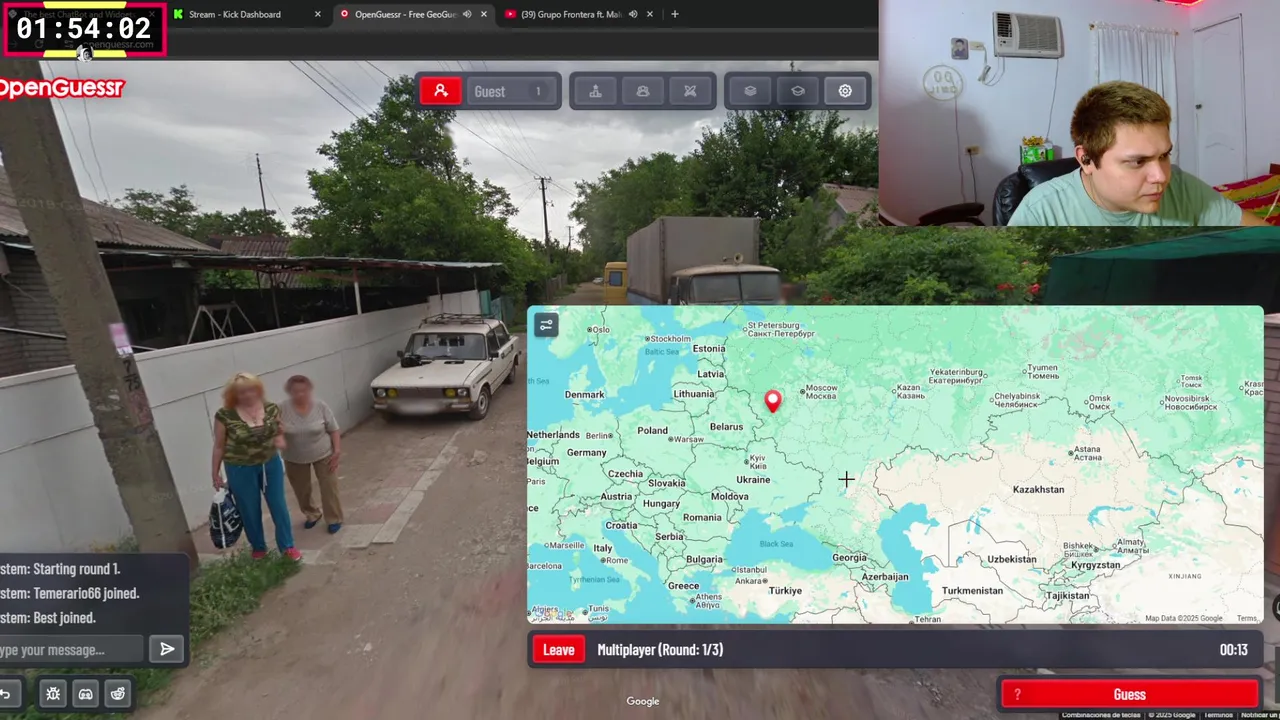This screenshot has height=720, width=1280.
Task: Click the question mark on Guess button
Action: [1017, 694]
